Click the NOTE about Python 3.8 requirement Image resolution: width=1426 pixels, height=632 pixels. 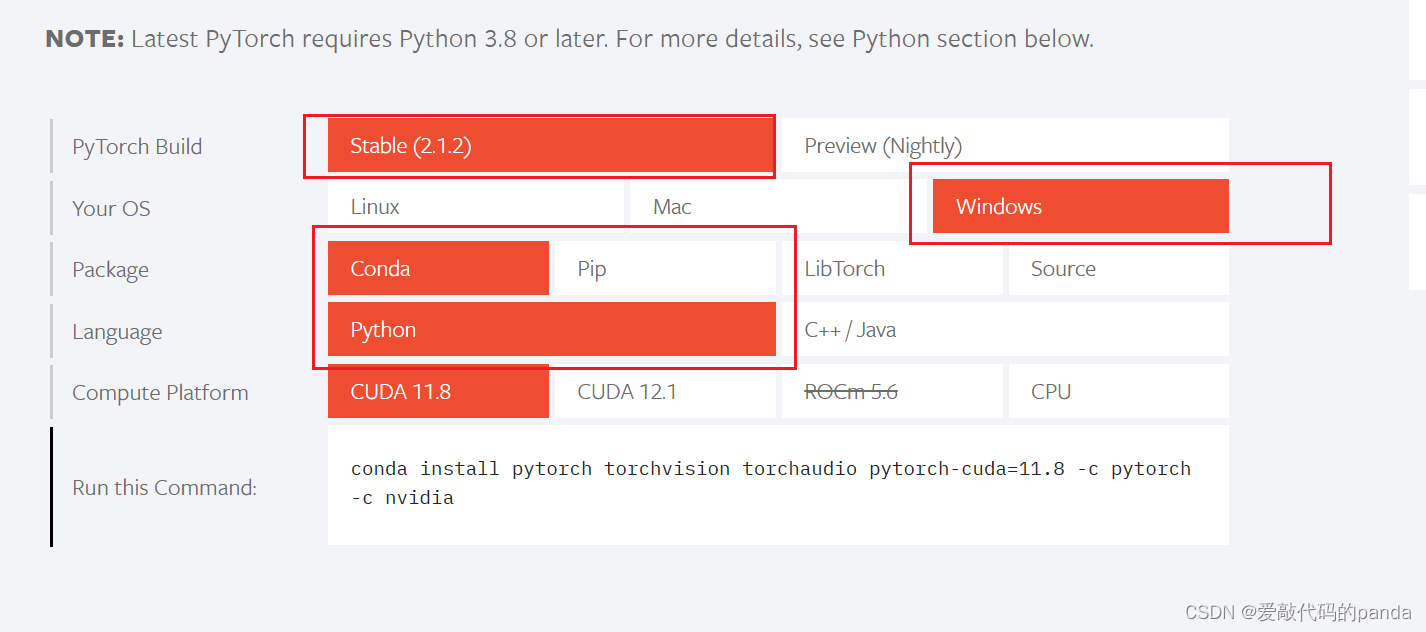[x=569, y=39]
